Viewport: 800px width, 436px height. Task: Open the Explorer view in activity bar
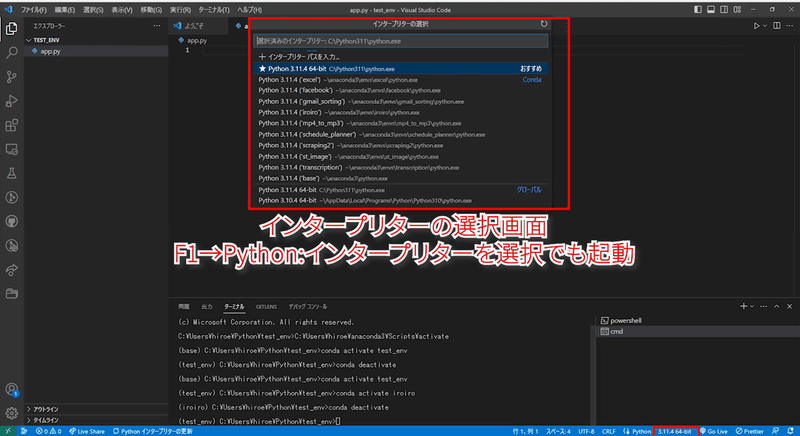pyautogui.click(x=11, y=29)
